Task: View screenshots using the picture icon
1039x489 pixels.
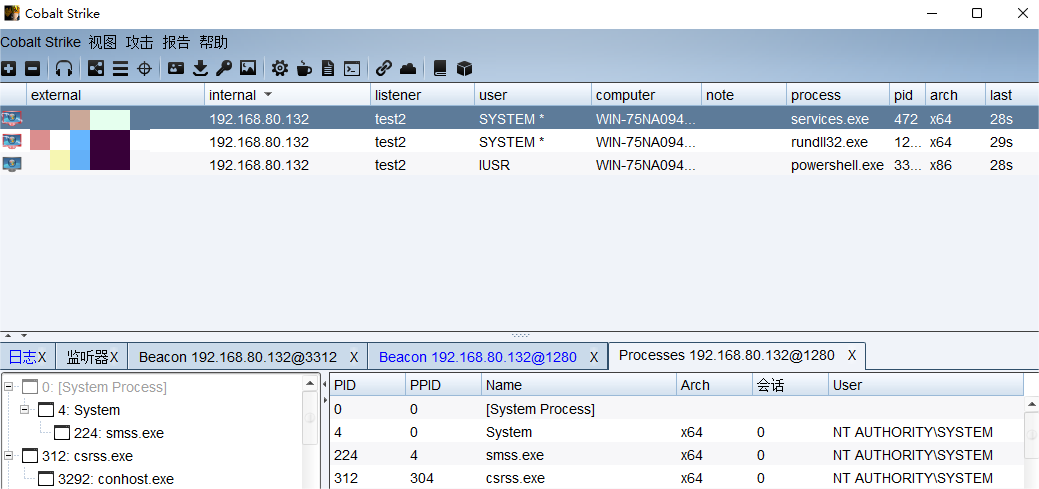Action: [x=248, y=68]
